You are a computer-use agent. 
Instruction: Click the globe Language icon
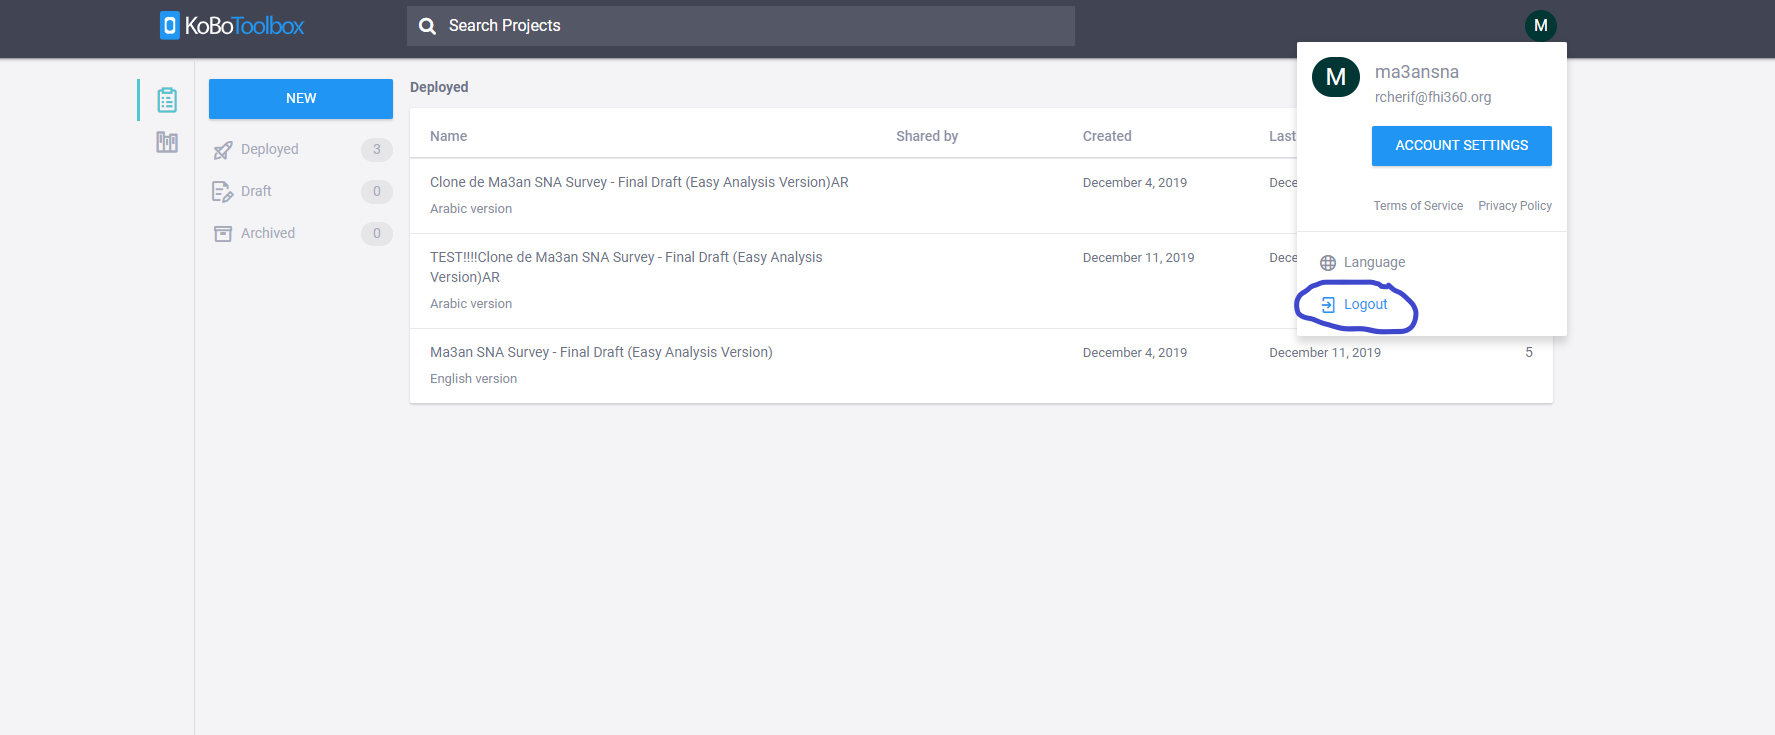[x=1328, y=263]
